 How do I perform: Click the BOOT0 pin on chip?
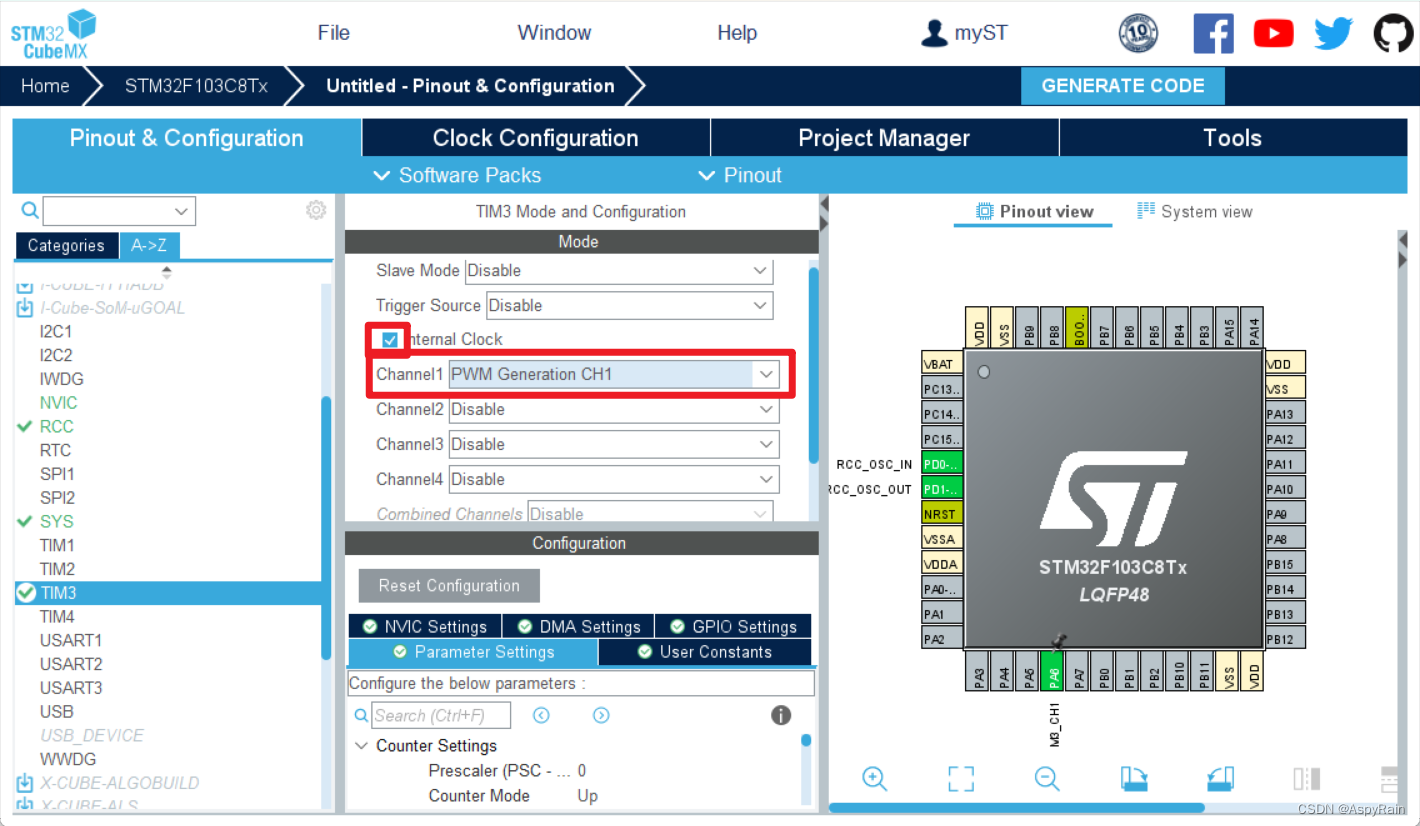pos(1078,327)
